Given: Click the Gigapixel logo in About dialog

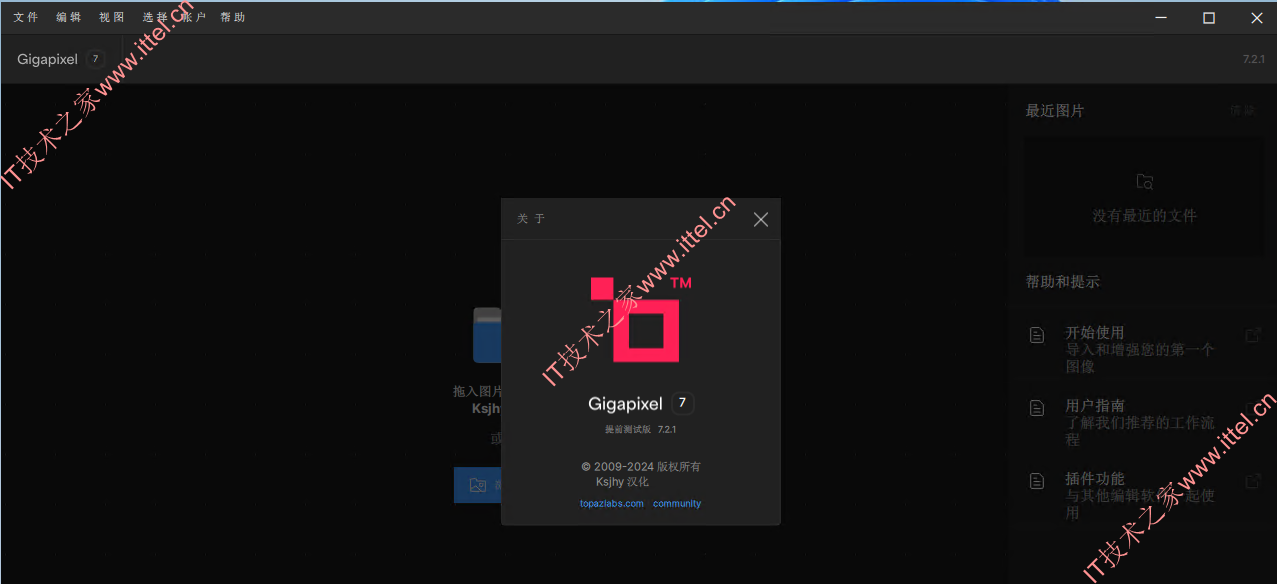Looking at the screenshot, I should tap(640, 319).
